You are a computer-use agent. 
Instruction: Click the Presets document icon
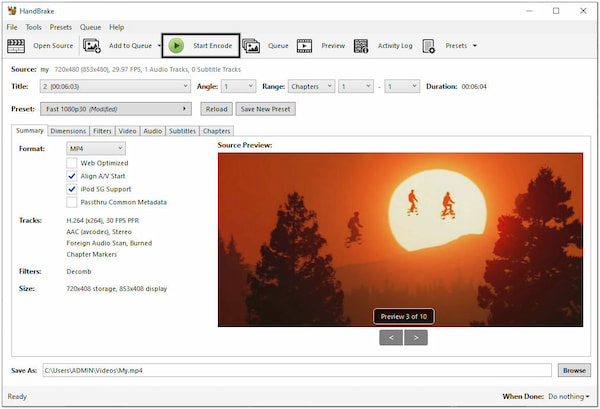click(429, 46)
